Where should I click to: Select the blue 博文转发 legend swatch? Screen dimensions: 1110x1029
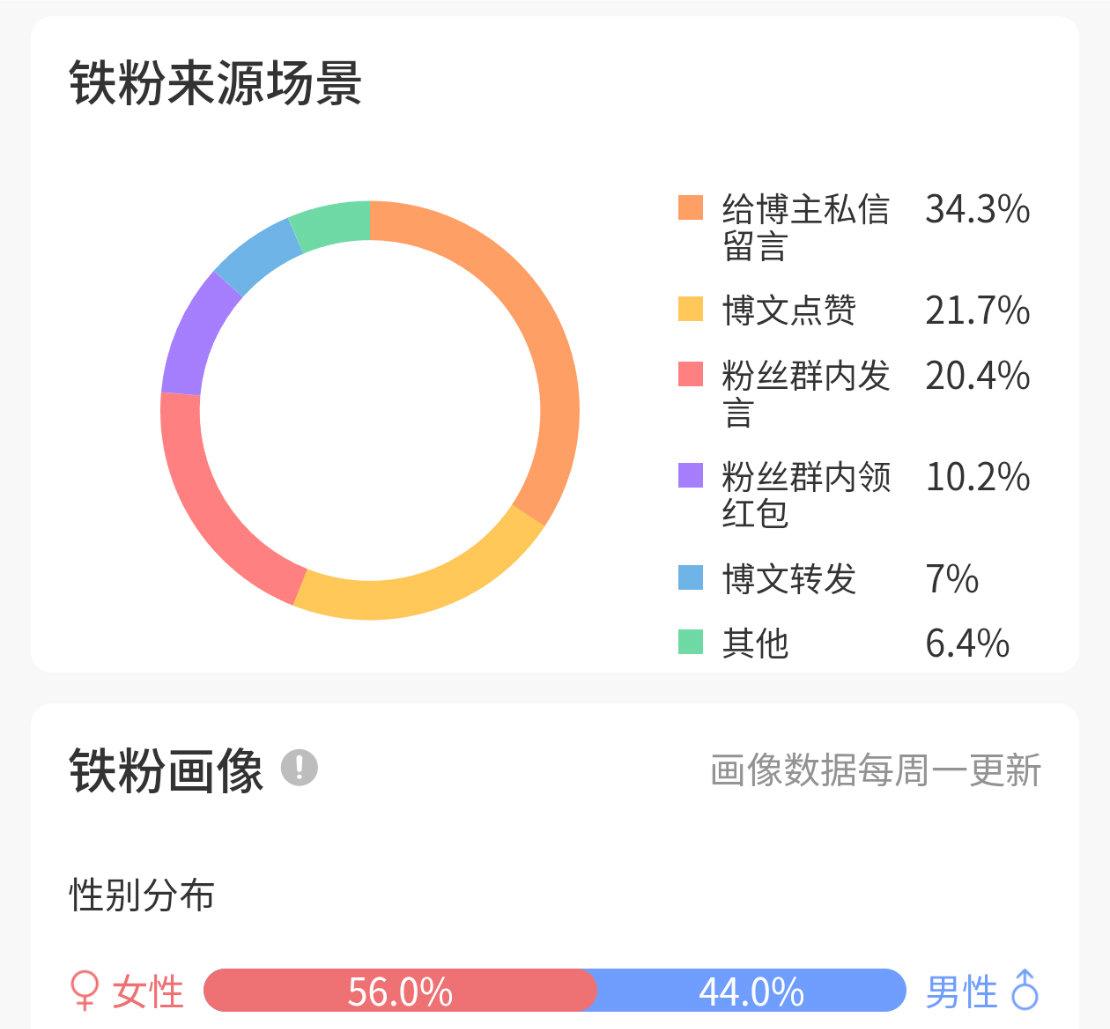click(x=690, y=577)
